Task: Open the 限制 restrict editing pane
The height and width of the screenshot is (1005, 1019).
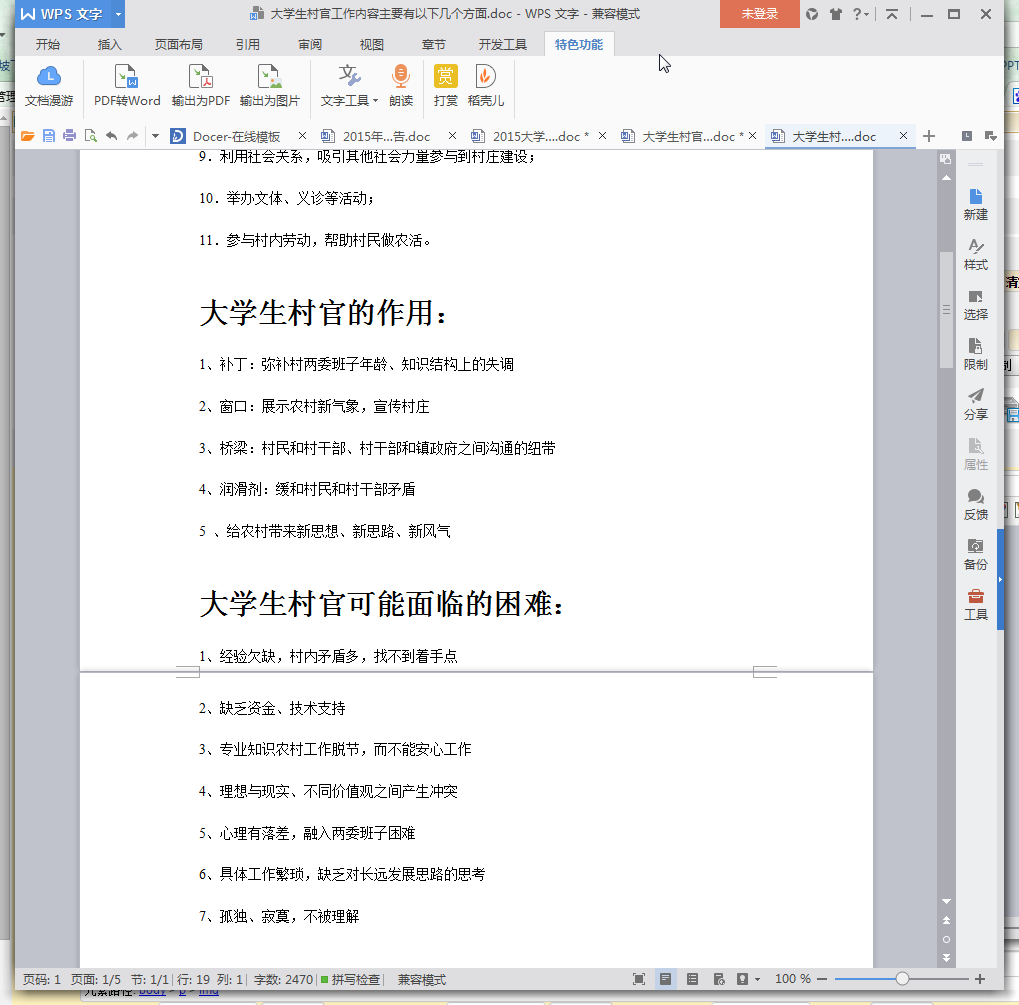Action: [975, 355]
